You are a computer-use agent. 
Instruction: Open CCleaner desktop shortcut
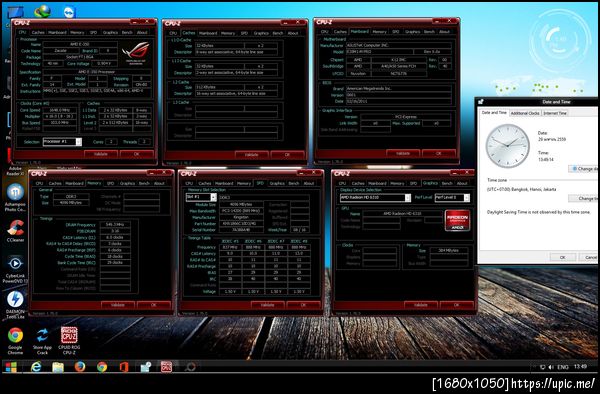(x=15, y=231)
